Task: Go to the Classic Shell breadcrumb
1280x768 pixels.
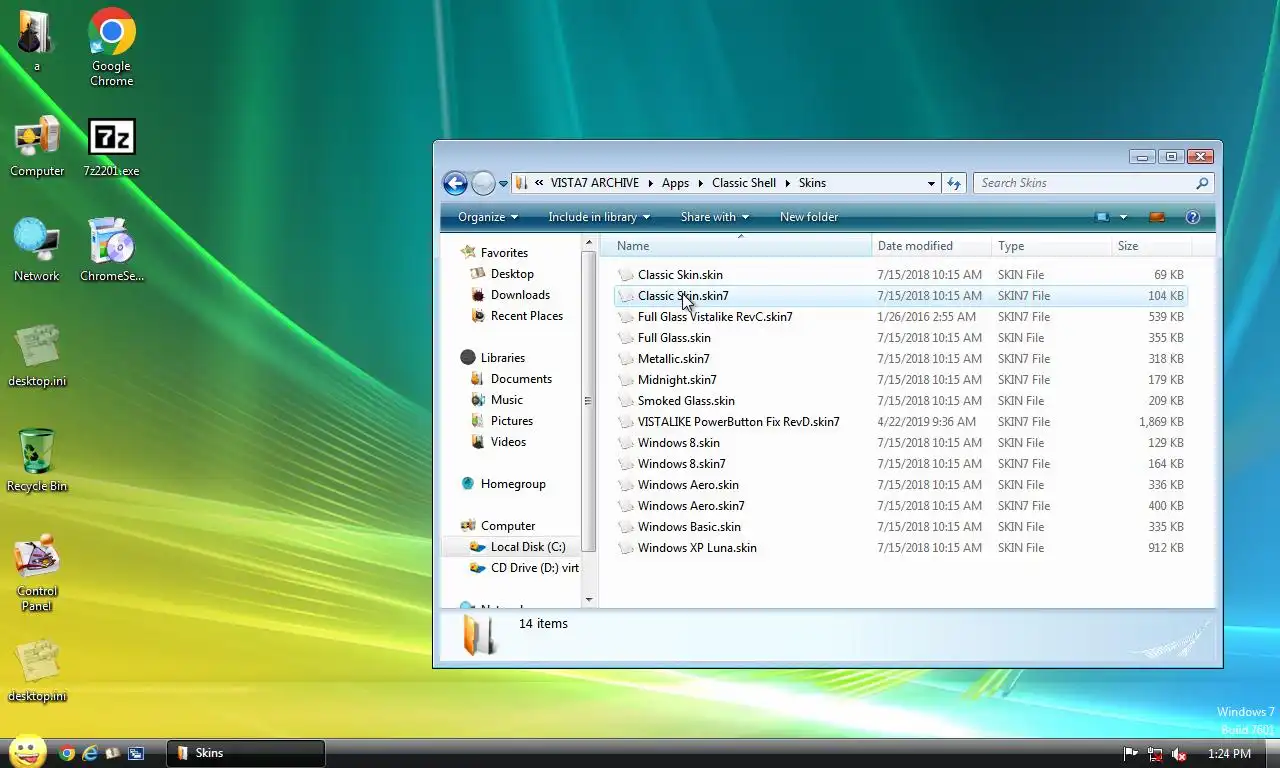Action: click(743, 183)
